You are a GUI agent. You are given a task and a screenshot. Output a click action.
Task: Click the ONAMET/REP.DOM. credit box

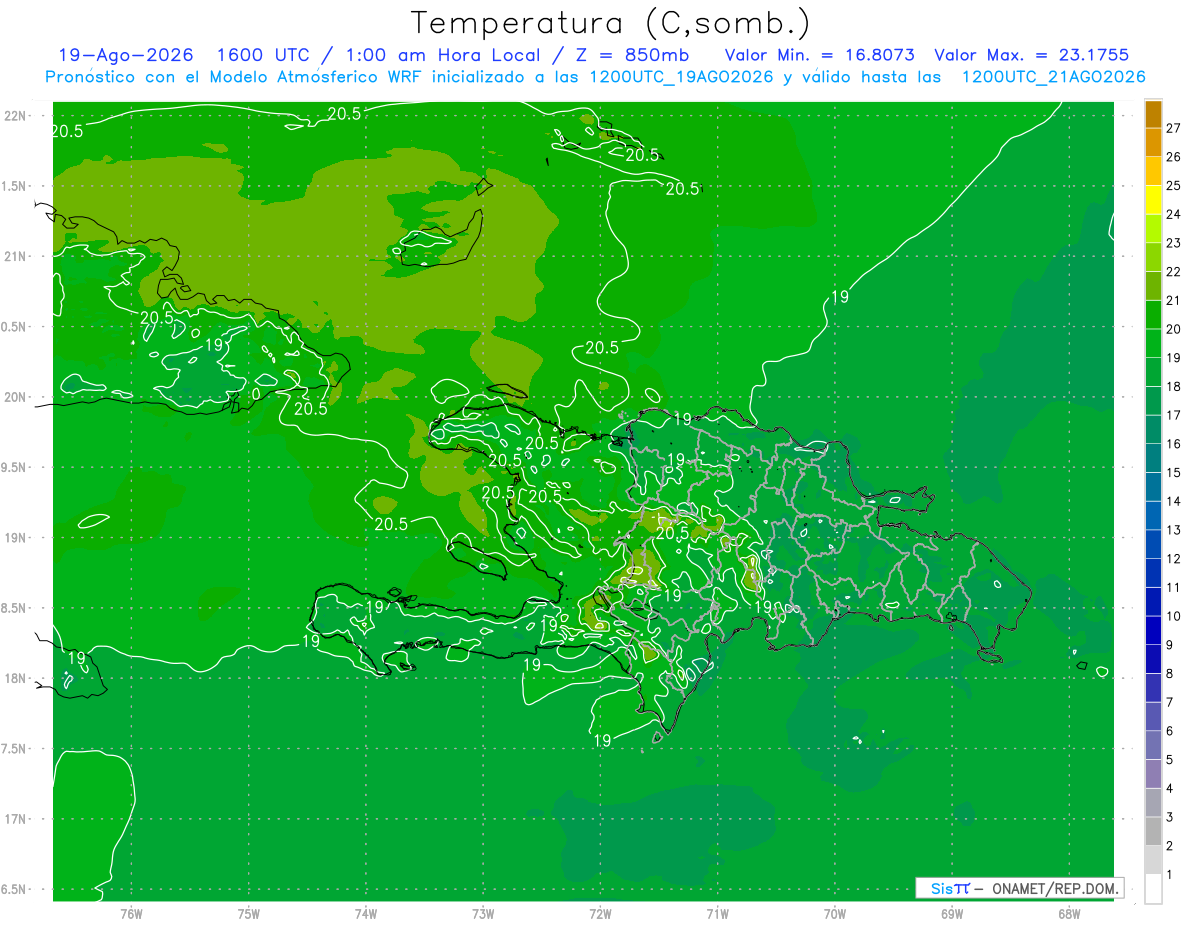coord(1019,888)
